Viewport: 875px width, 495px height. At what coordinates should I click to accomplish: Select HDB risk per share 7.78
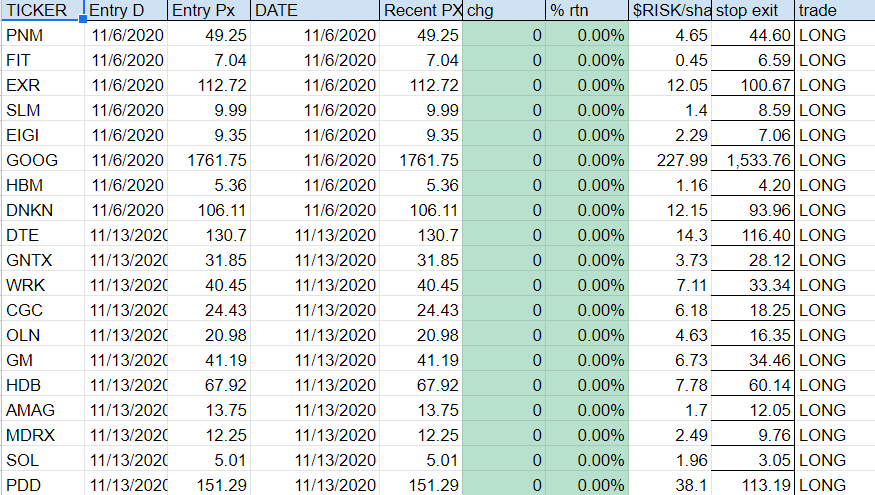[x=670, y=385]
